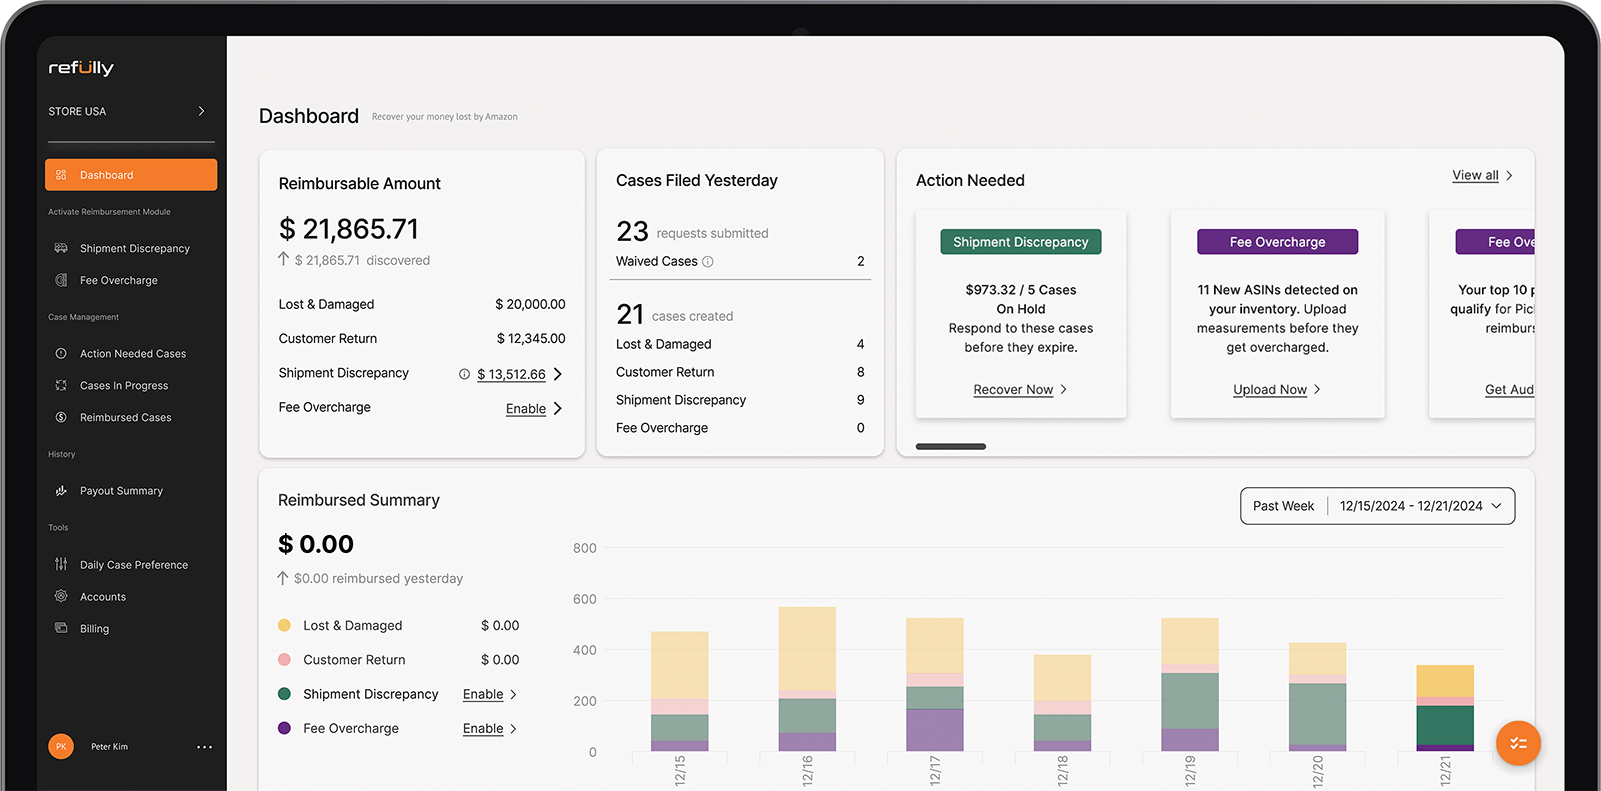The height and width of the screenshot is (791, 1601).
Task: Click the Accounts gear icon
Action: pyautogui.click(x=61, y=596)
